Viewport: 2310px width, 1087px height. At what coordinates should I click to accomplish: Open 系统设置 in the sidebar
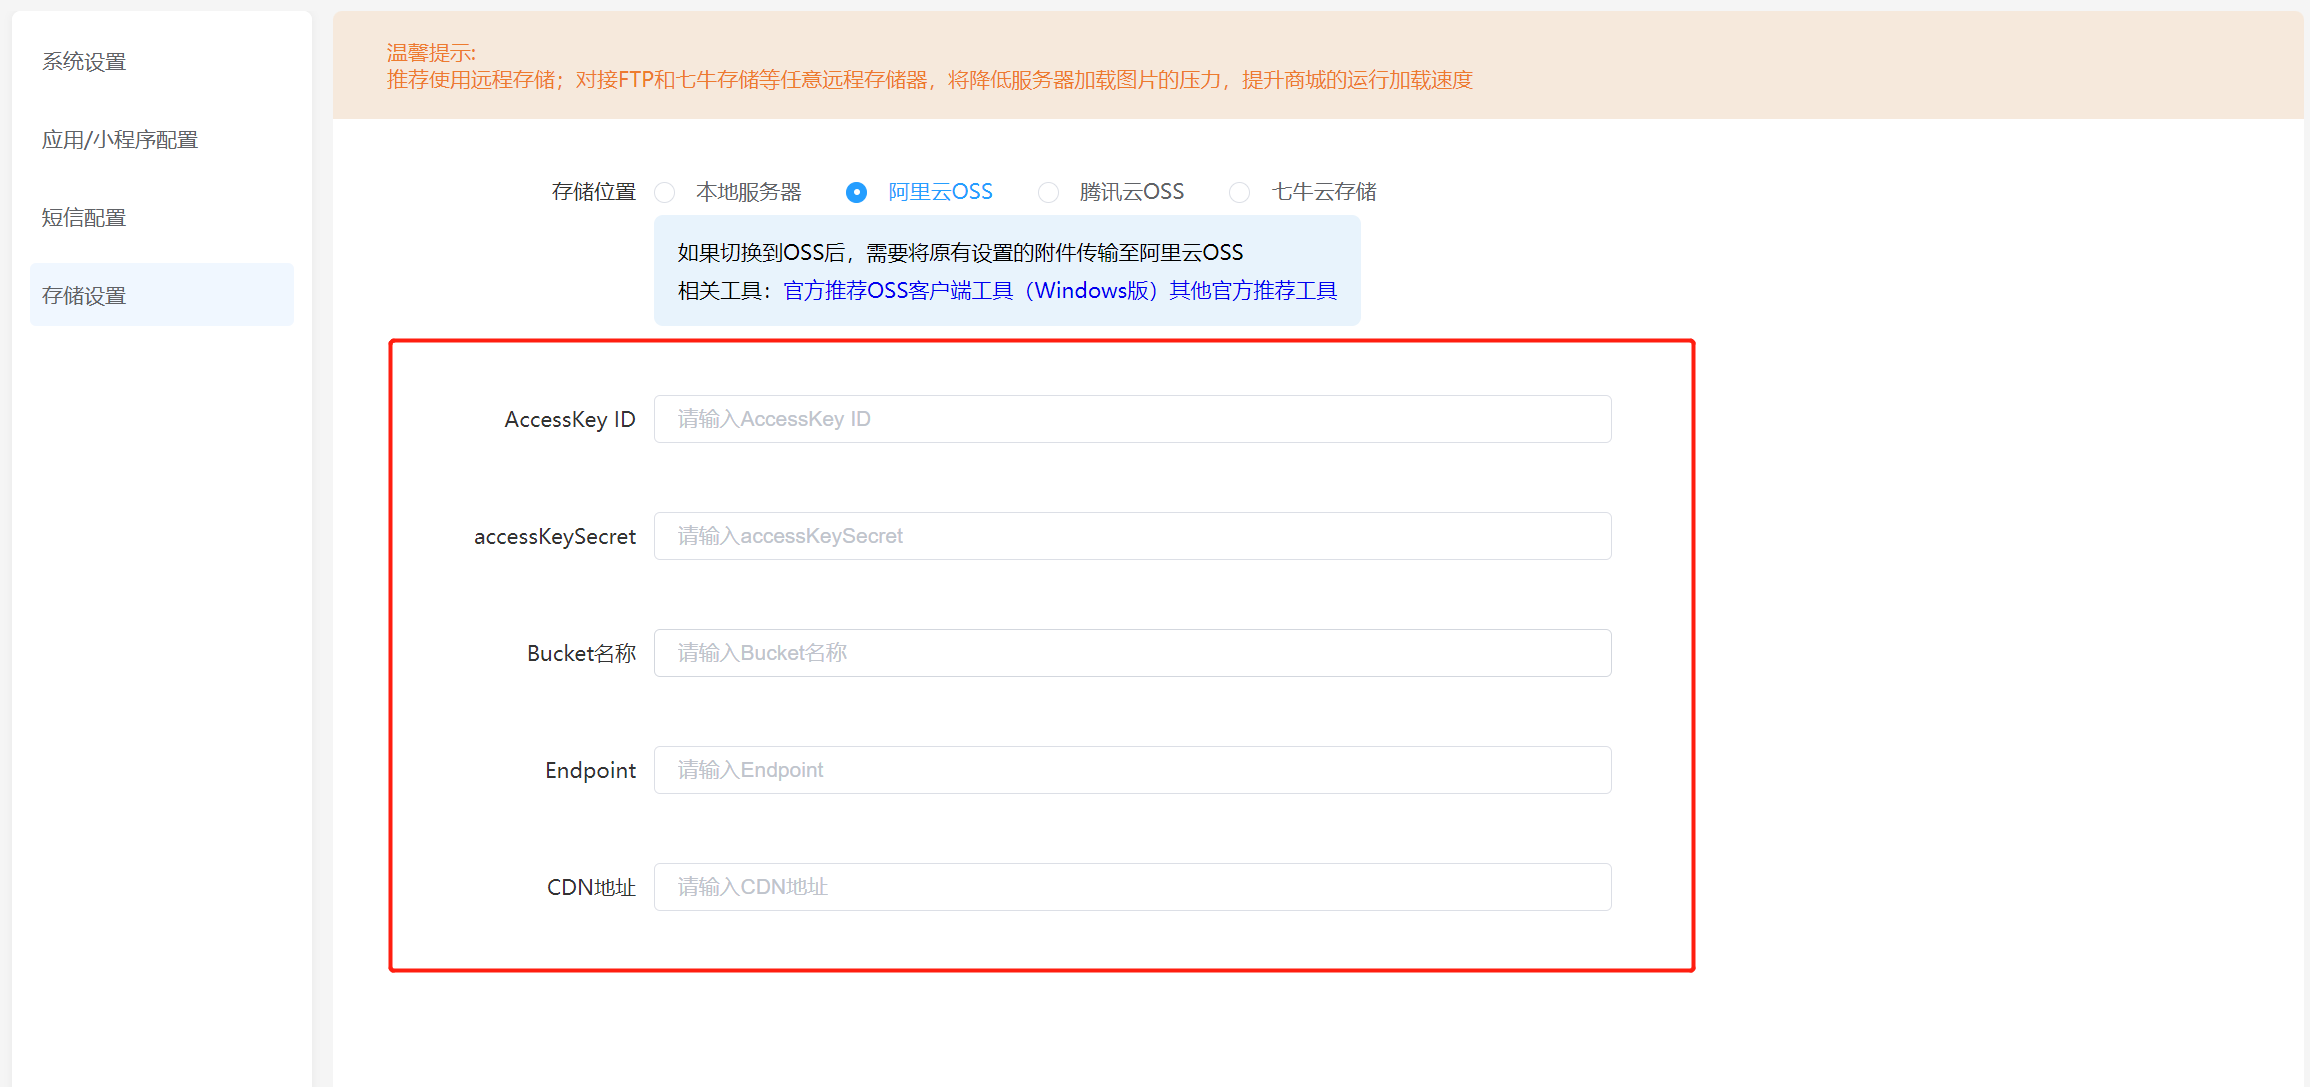pyautogui.click(x=84, y=62)
